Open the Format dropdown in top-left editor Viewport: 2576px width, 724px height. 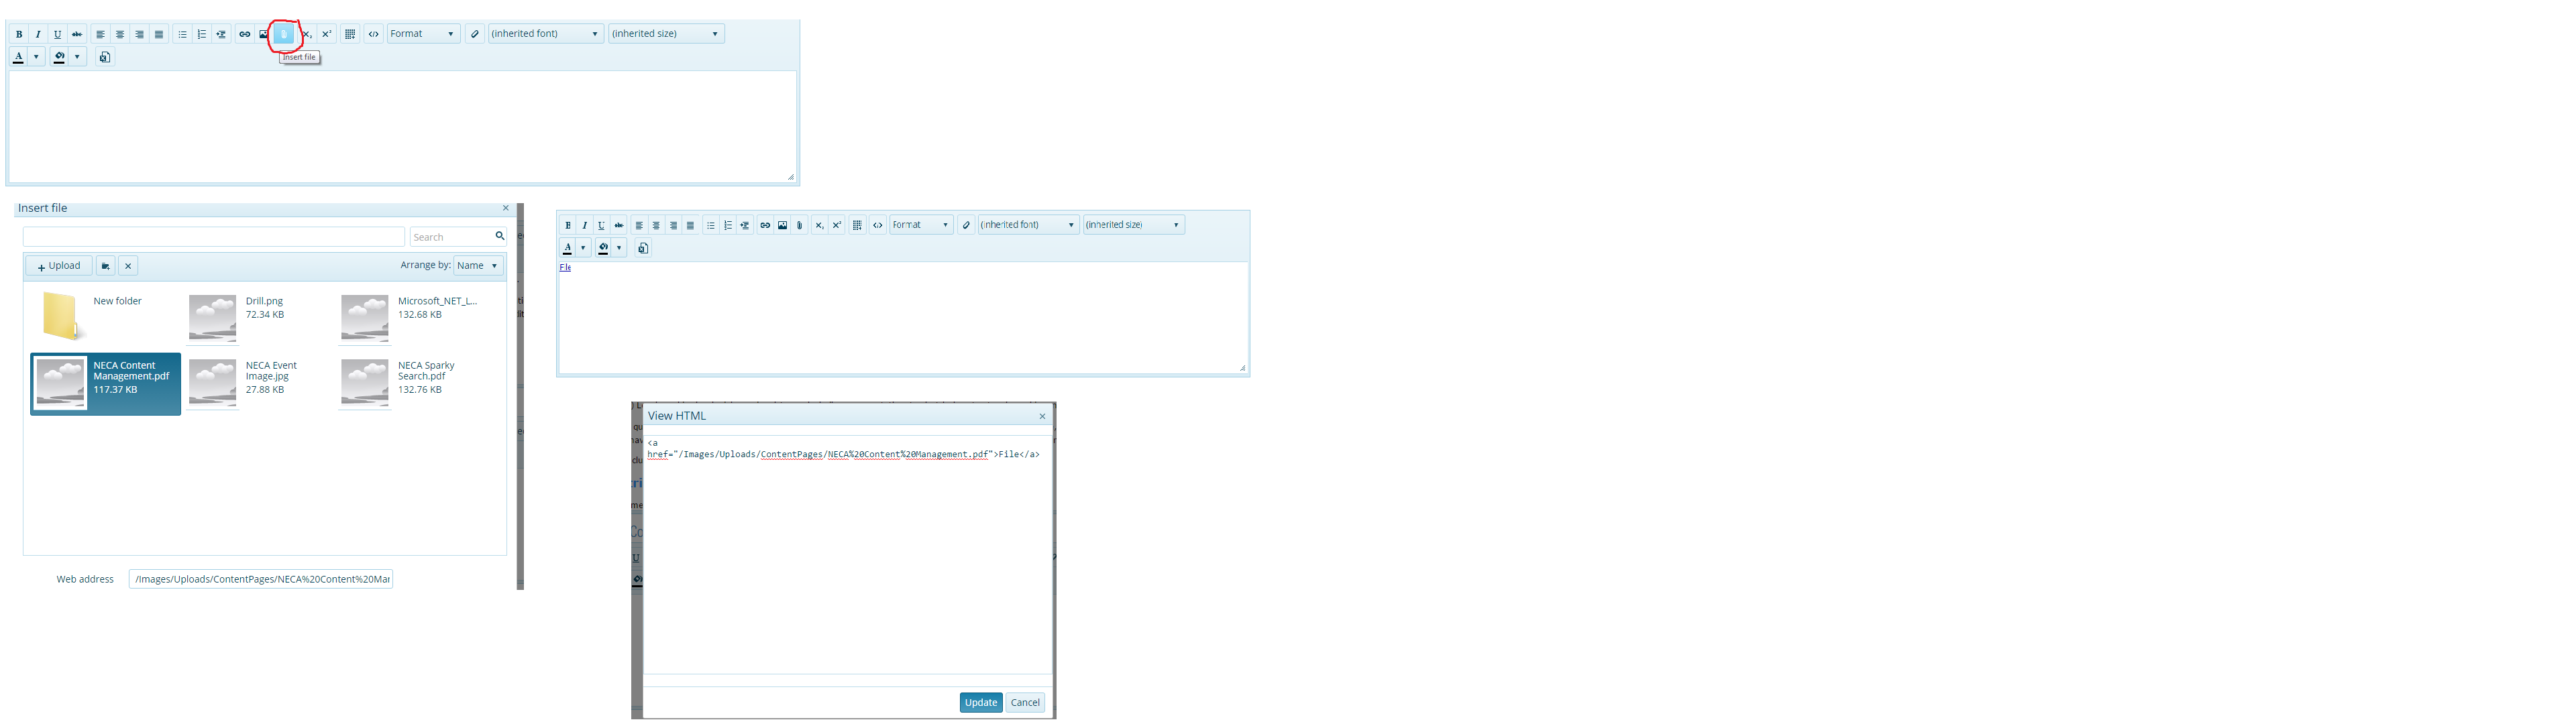click(423, 34)
